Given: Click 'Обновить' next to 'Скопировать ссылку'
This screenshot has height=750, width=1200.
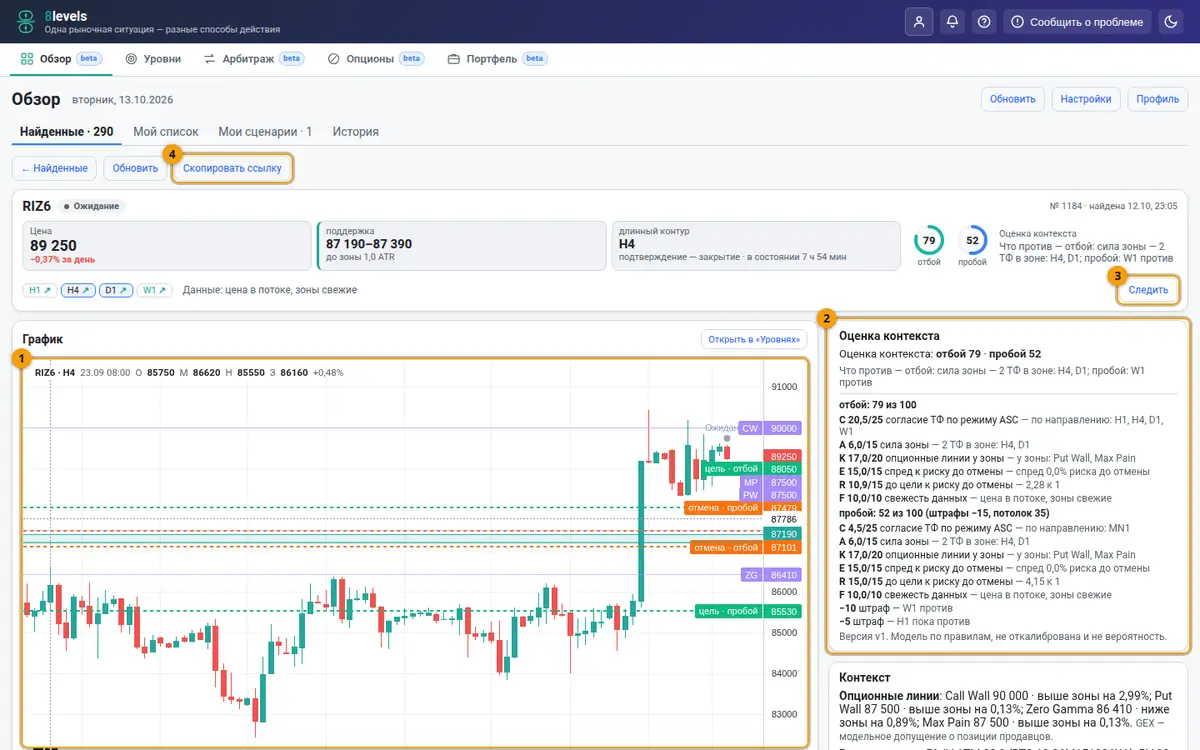Looking at the screenshot, I should coord(135,168).
